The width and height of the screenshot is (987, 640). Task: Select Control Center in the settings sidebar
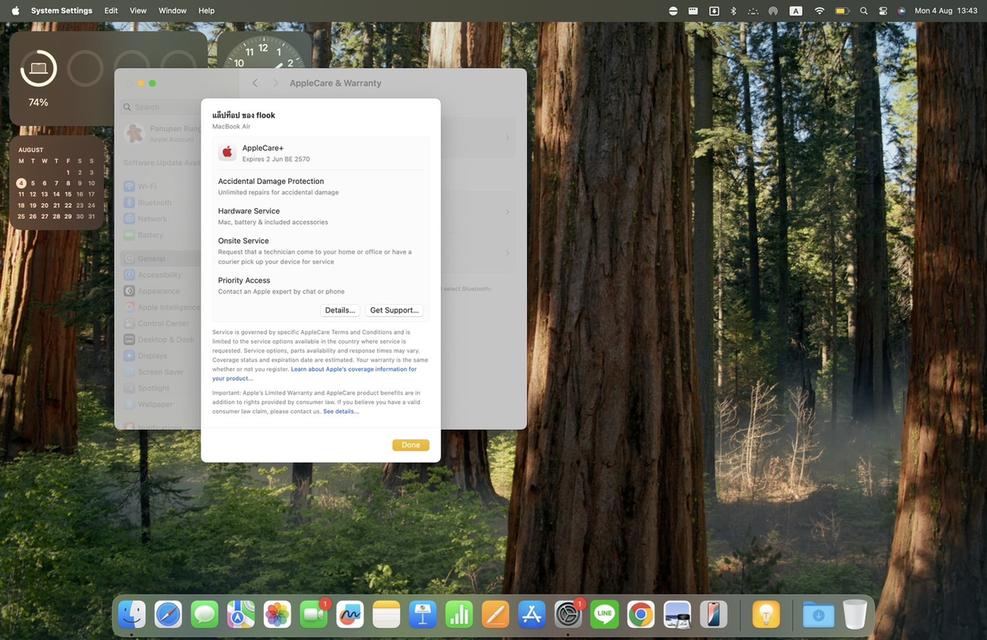161,323
